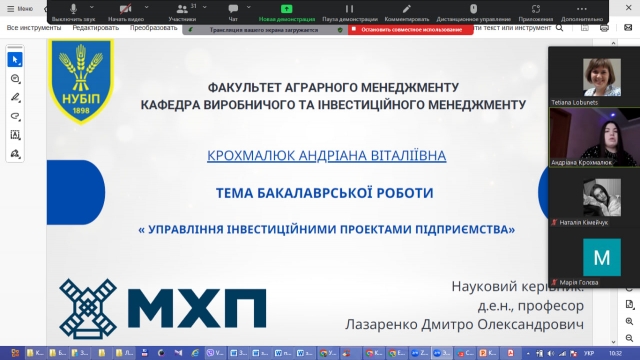This screenshot has width=640, height=360.
Task: Click the search magnifier icon in toolbar
Action: pyautogui.click(x=560, y=28)
